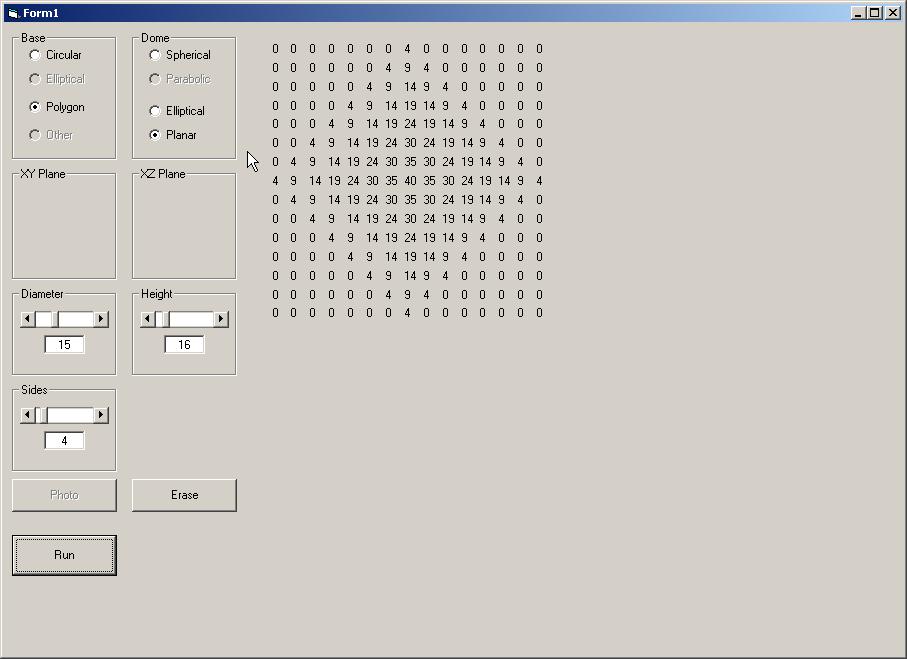Decrease Height with the left scroll arrow

point(148,319)
